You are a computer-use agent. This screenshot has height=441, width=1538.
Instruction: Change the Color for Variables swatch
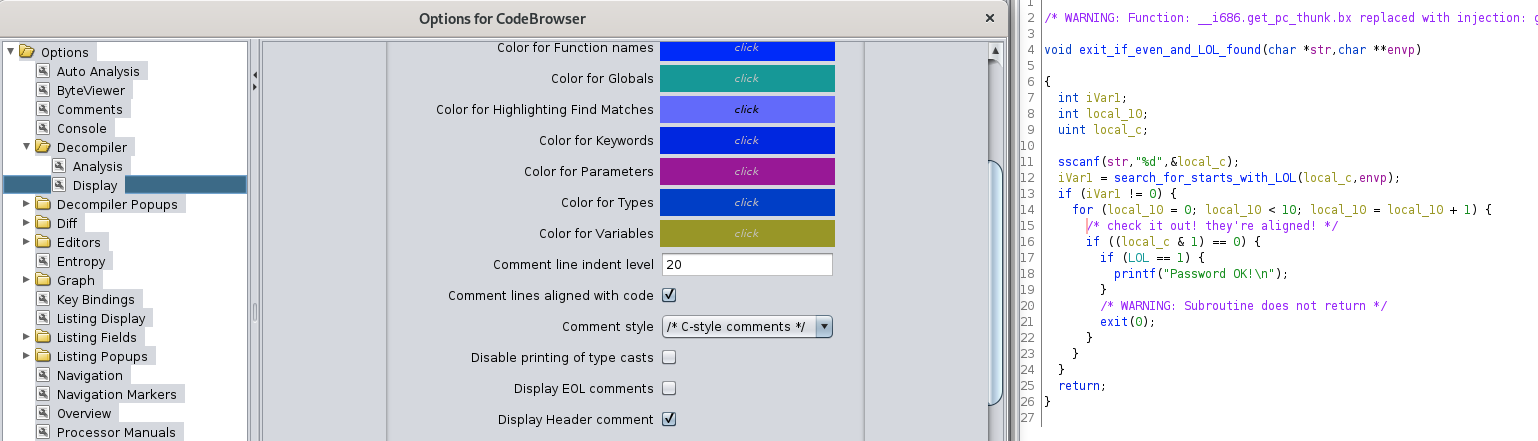click(747, 233)
